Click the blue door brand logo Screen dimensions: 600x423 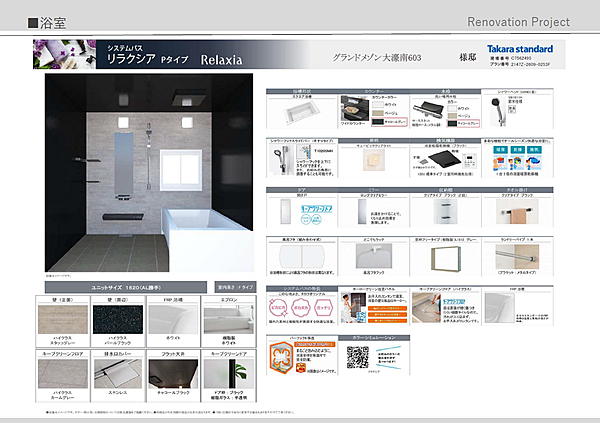pos(317,209)
